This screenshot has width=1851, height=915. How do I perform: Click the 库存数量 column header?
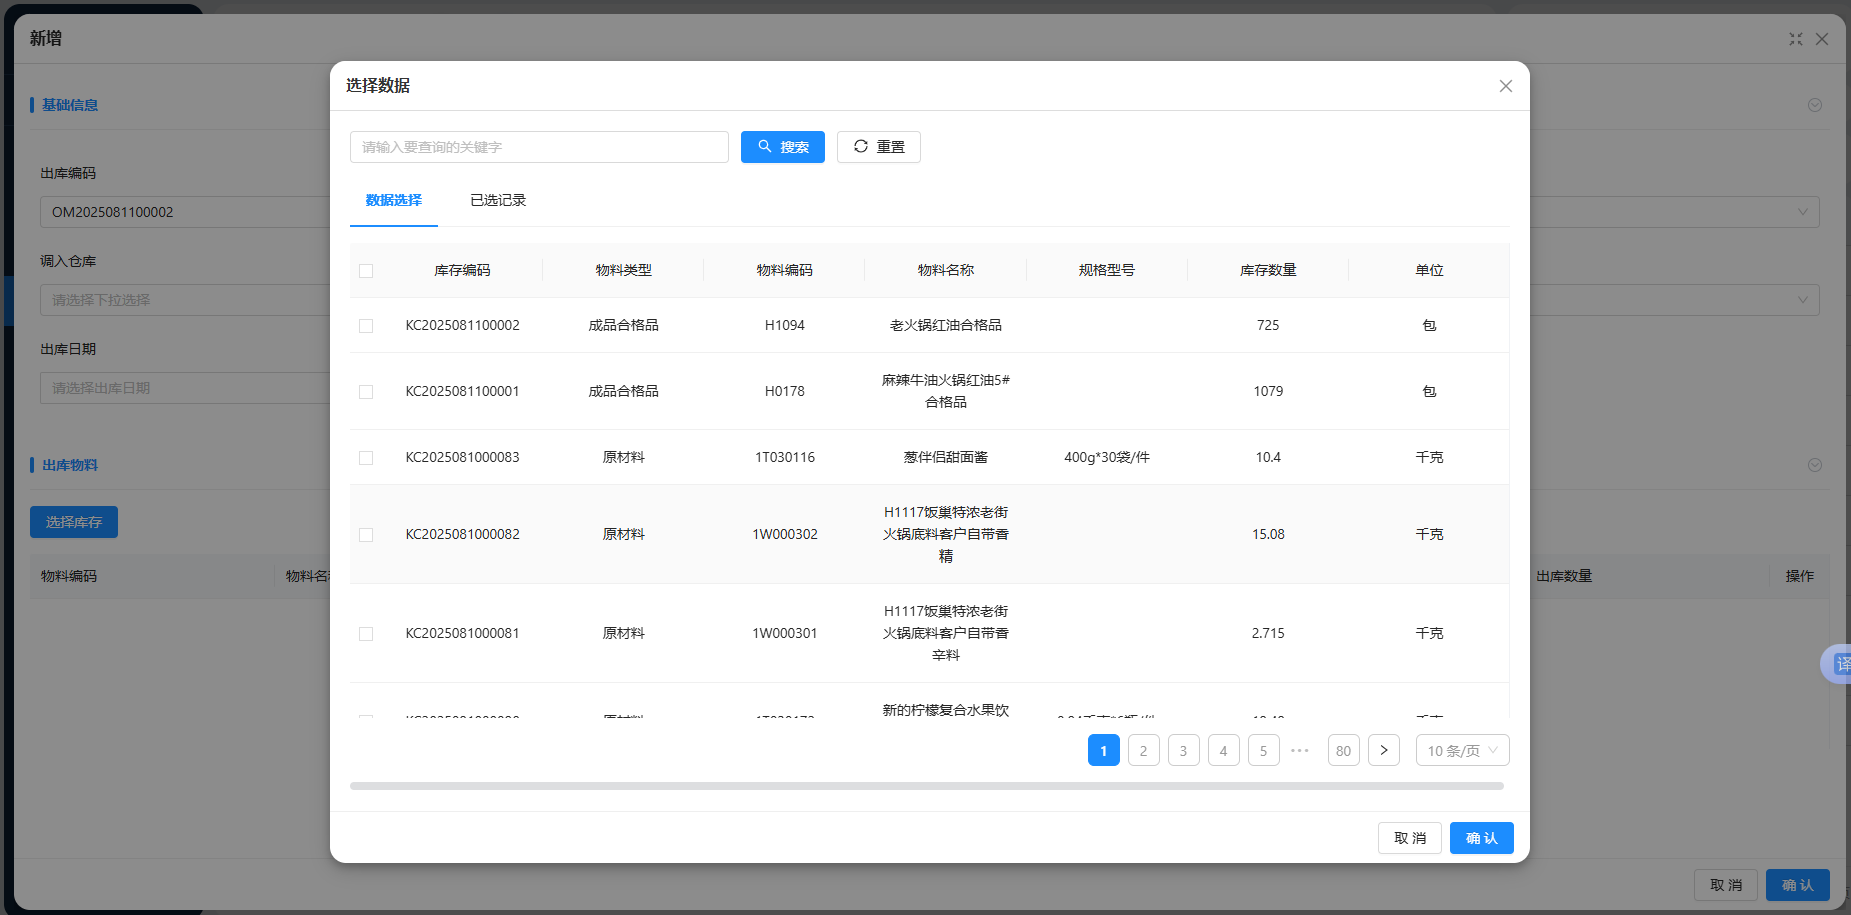tap(1268, 270)
